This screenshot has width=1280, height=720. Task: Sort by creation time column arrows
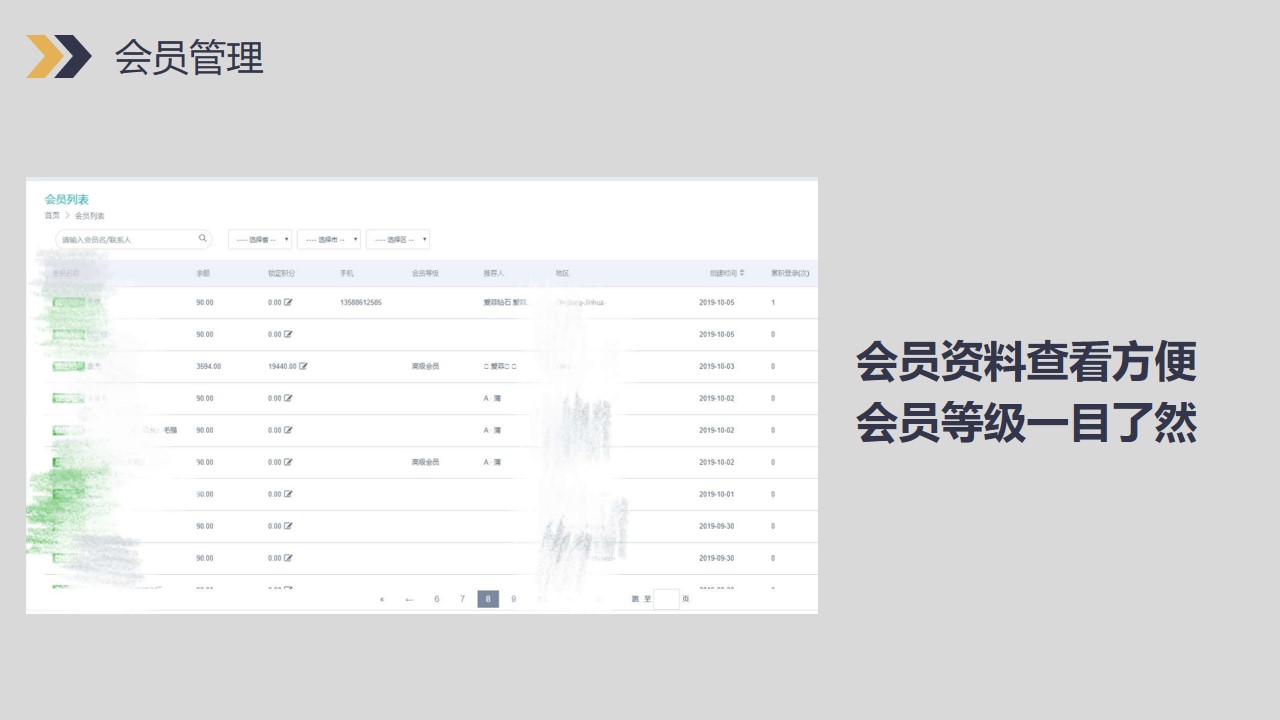[x=741, y=273]
